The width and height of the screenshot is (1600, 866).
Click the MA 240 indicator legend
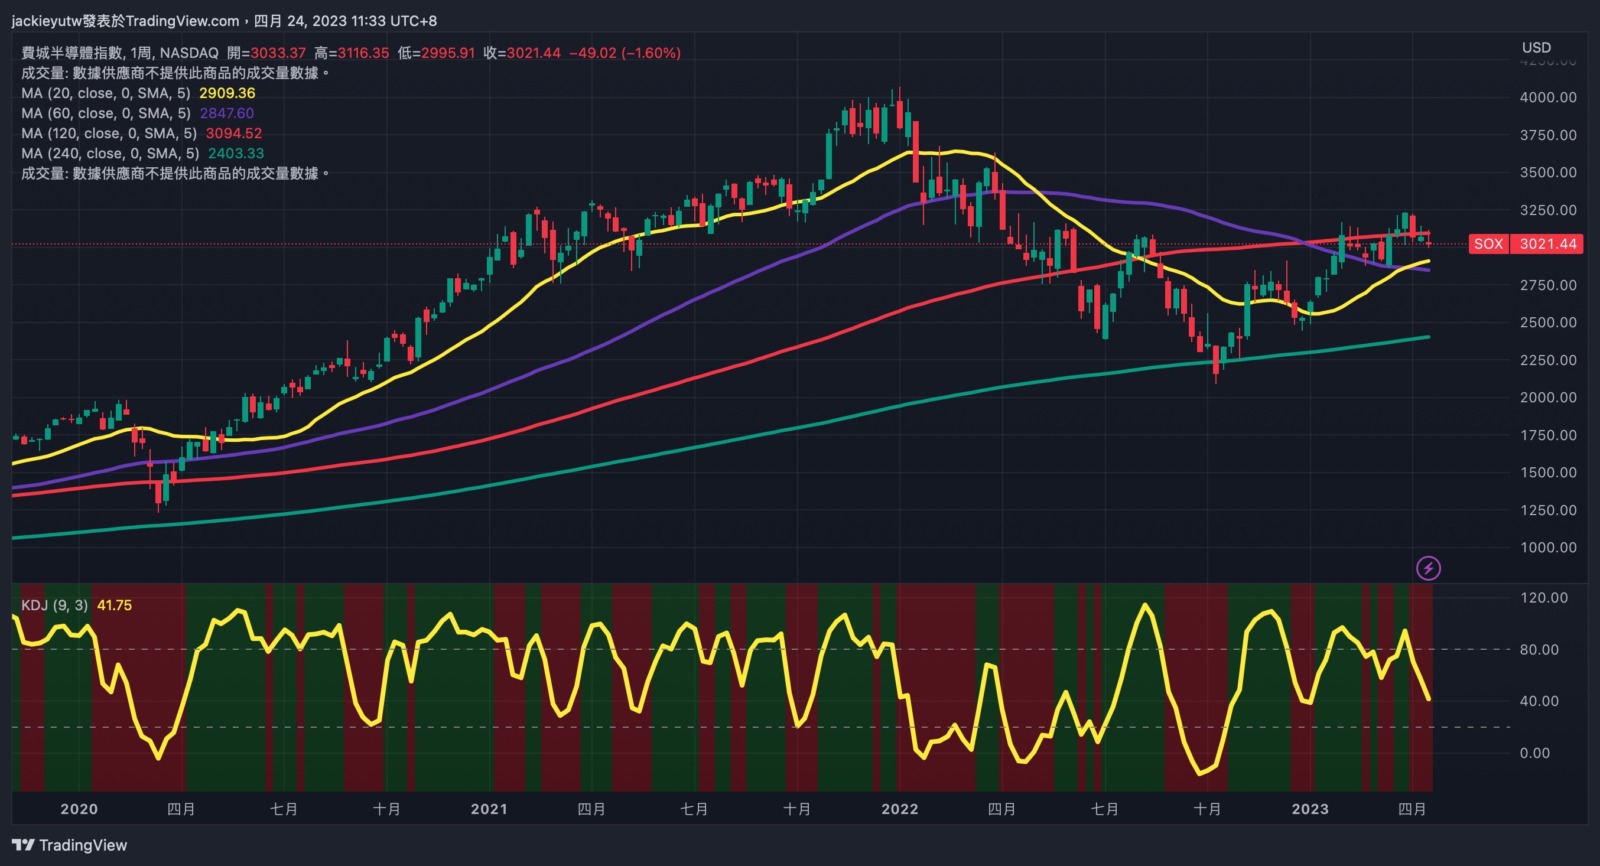point(110,153)
